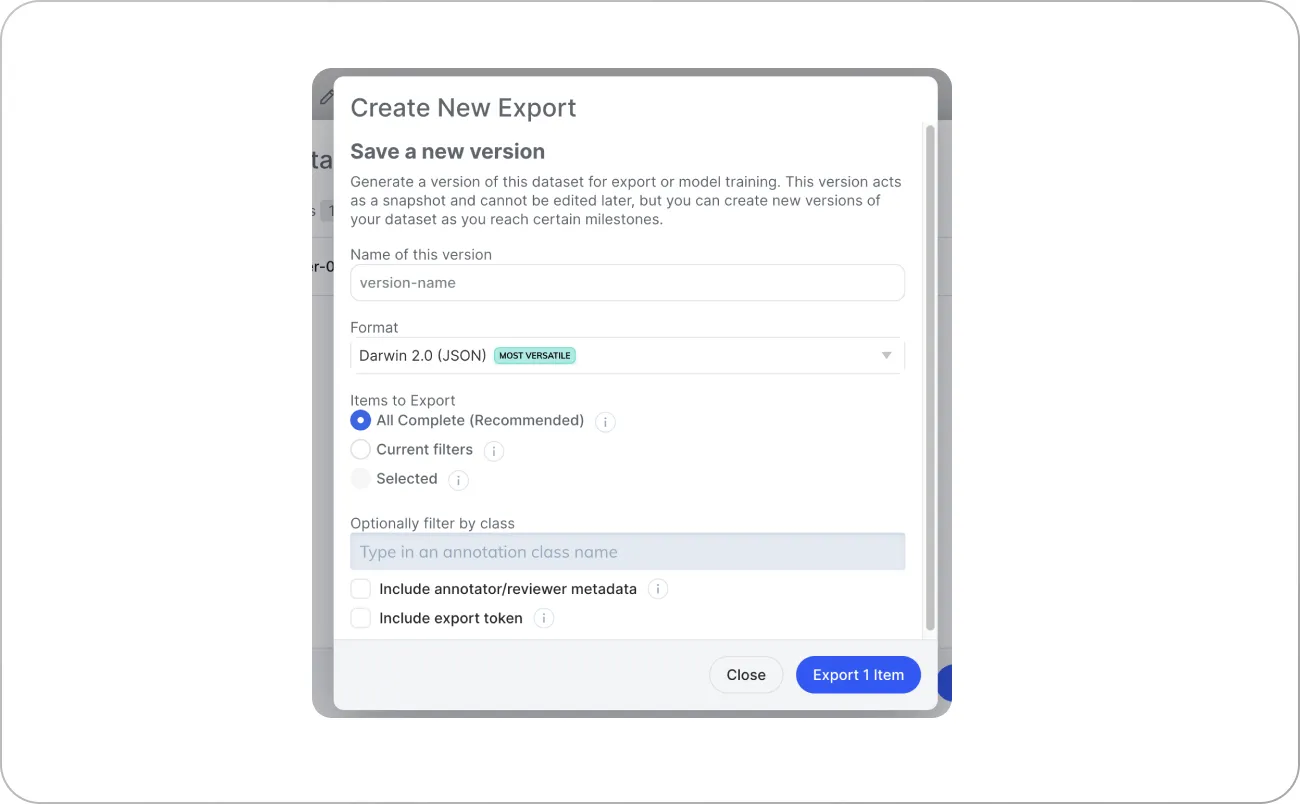Select the All Complete (Recommended) radio button
The image size is (1300, 804).
[x=360, y=420]
